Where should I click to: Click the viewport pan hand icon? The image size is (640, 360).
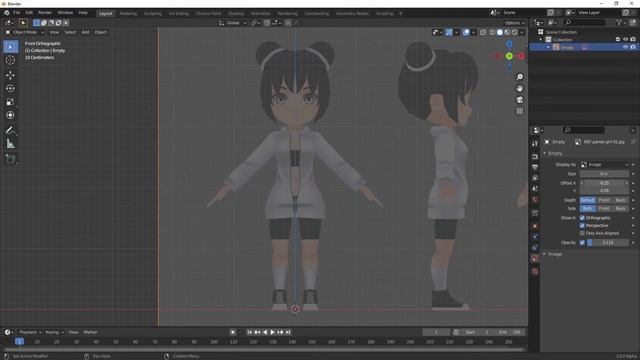(x=520, y=89)
